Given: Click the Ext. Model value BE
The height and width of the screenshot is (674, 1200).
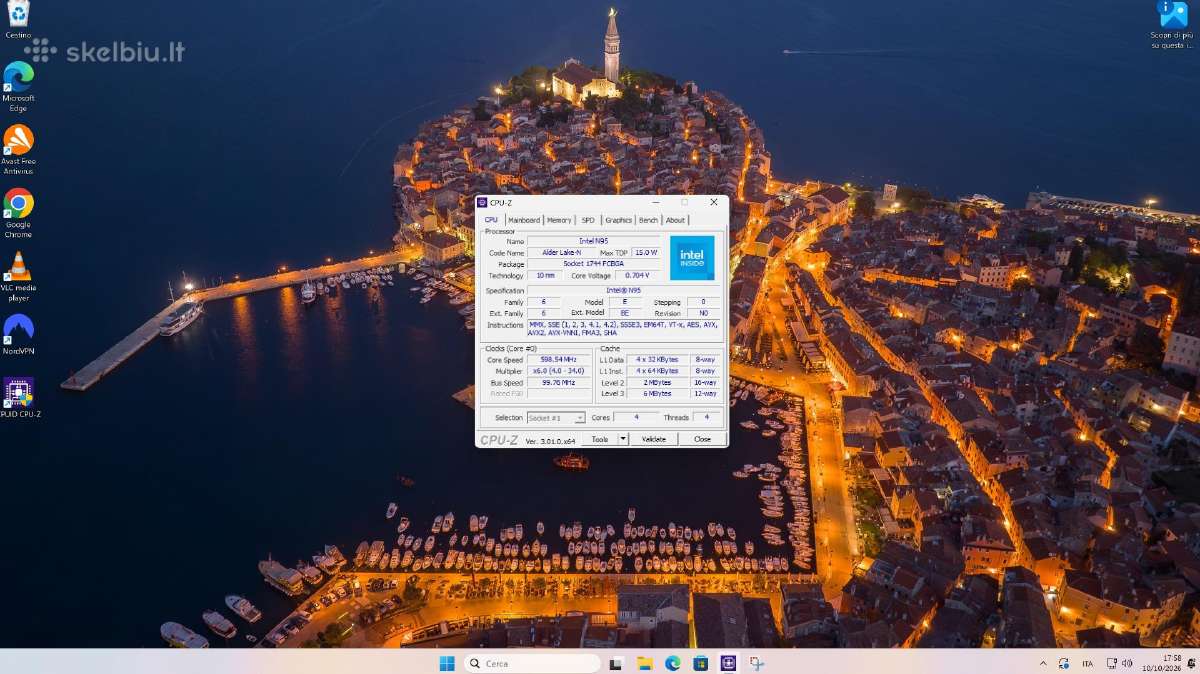Looking at the screenshot, I should (625, 313).
